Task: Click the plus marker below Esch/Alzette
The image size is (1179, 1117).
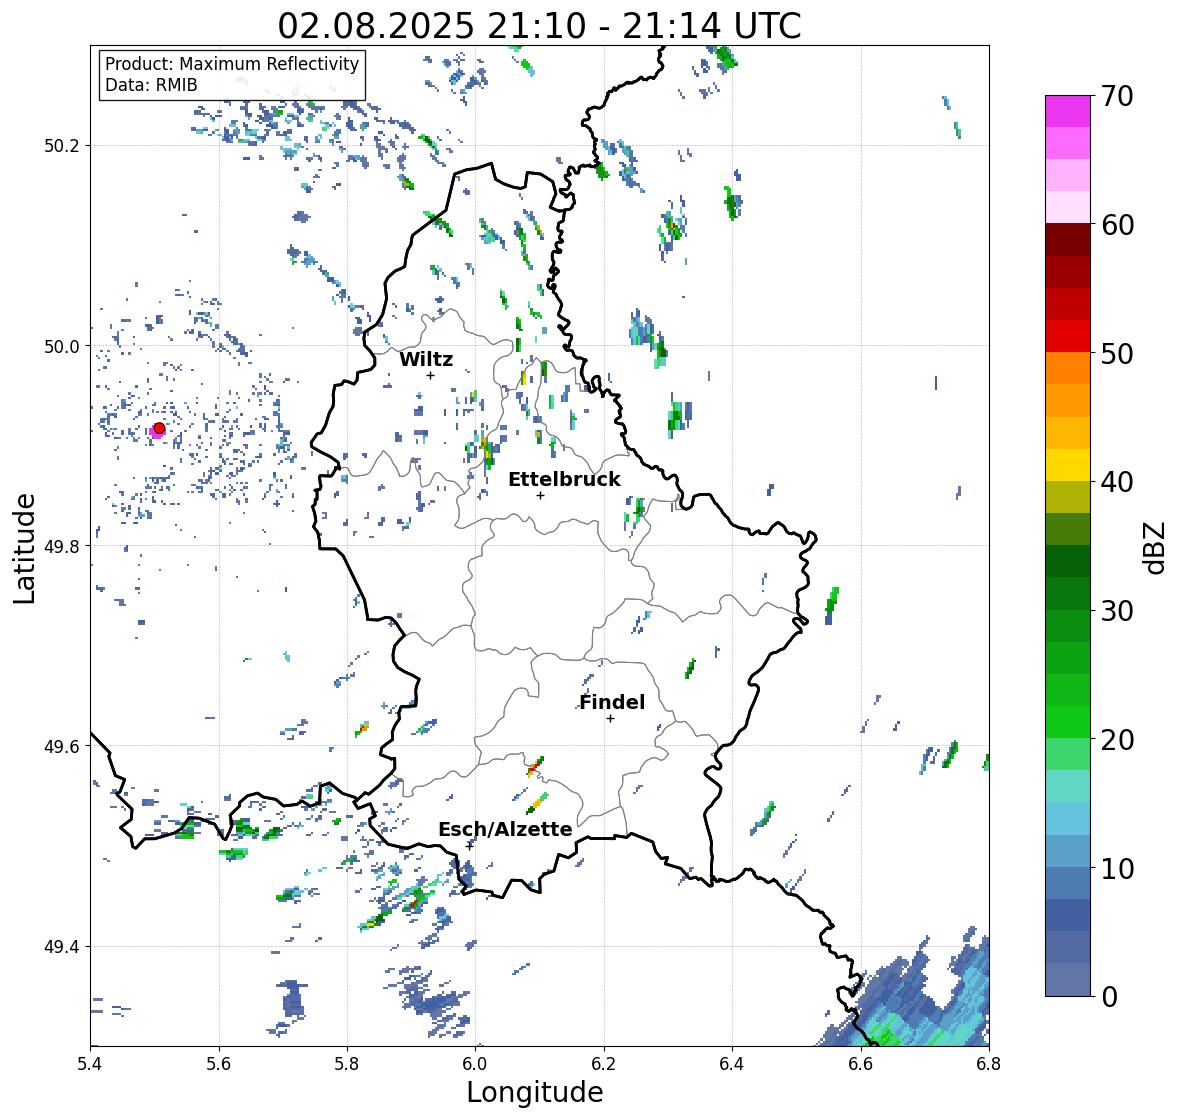Action: tap(470, 845)
